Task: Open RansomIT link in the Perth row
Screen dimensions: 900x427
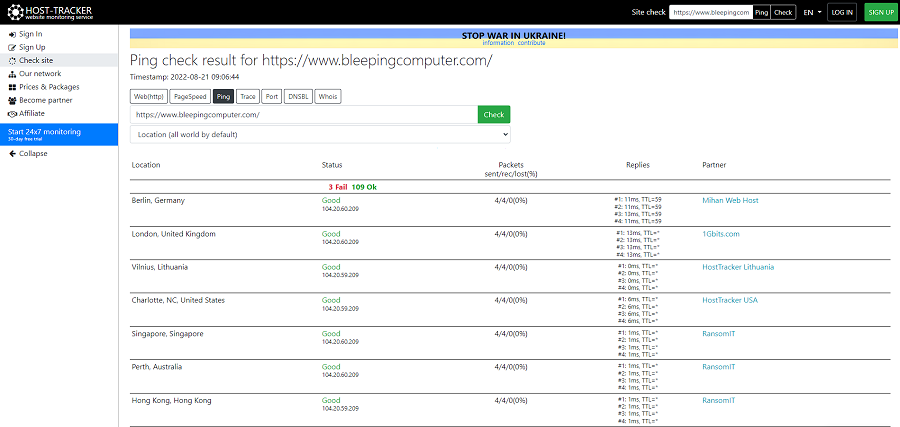Action: click(x=719, y=367)
